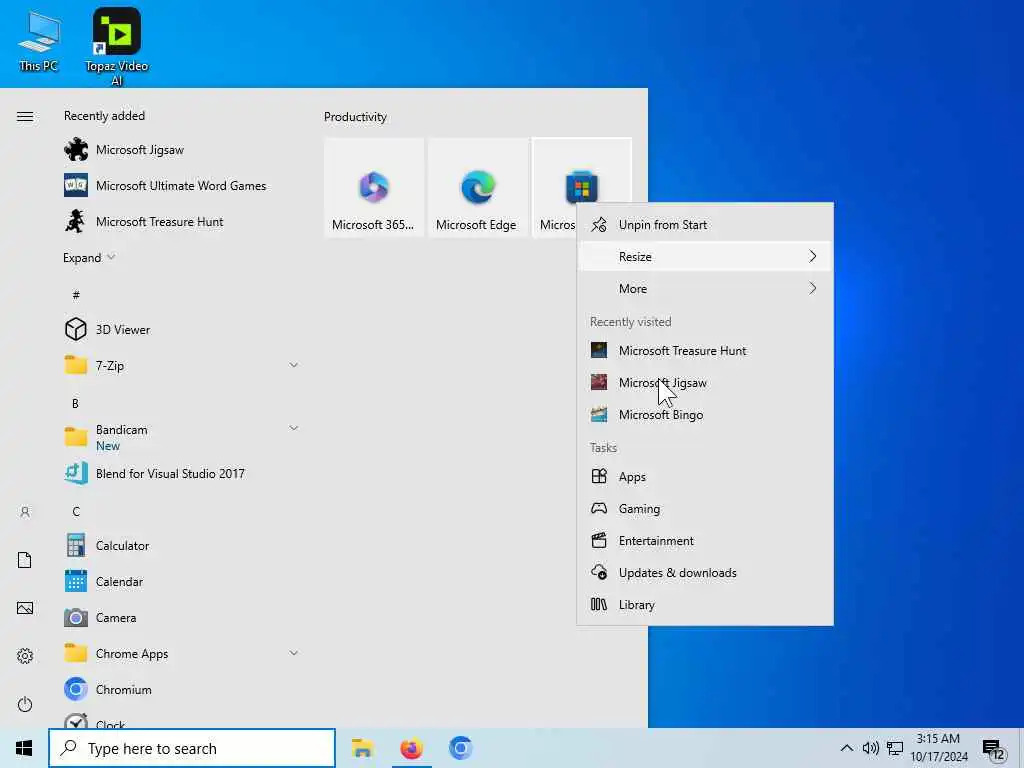Click the Windows Start button

pyautogui.click(x=24, y=748)
